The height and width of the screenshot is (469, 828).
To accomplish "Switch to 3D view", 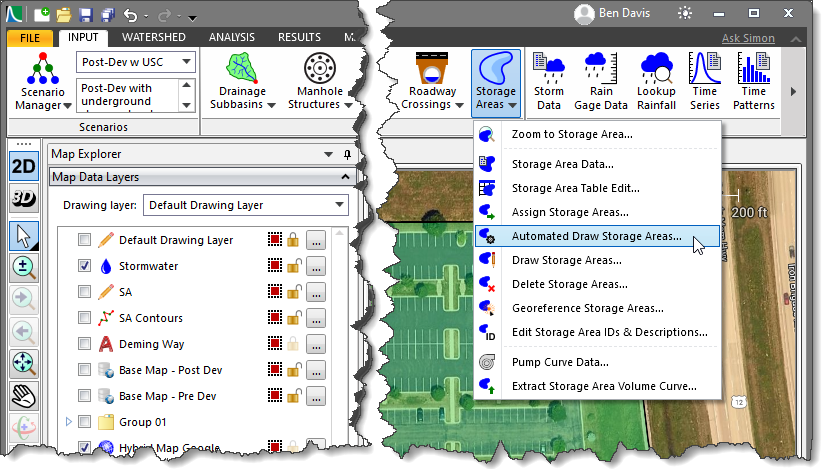I will (x=24, y=199).
